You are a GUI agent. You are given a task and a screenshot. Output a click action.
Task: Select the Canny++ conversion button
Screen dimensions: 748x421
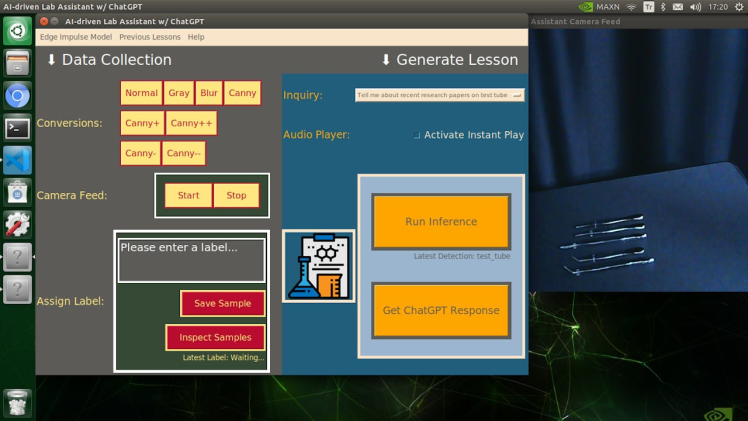pos(191,123)
